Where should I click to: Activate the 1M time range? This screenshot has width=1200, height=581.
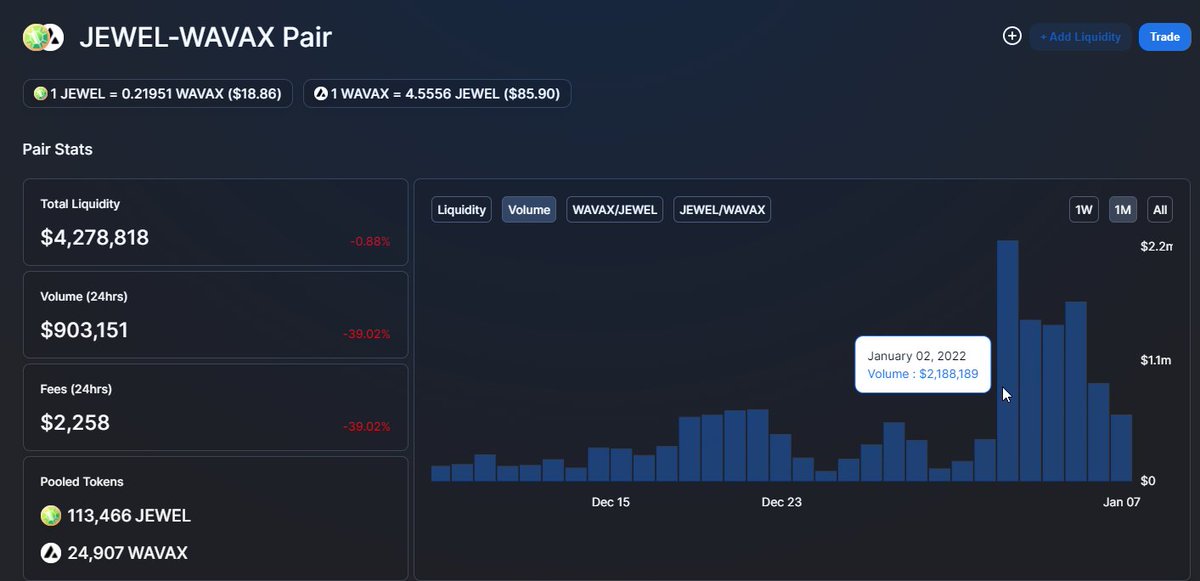(1122, 209)
